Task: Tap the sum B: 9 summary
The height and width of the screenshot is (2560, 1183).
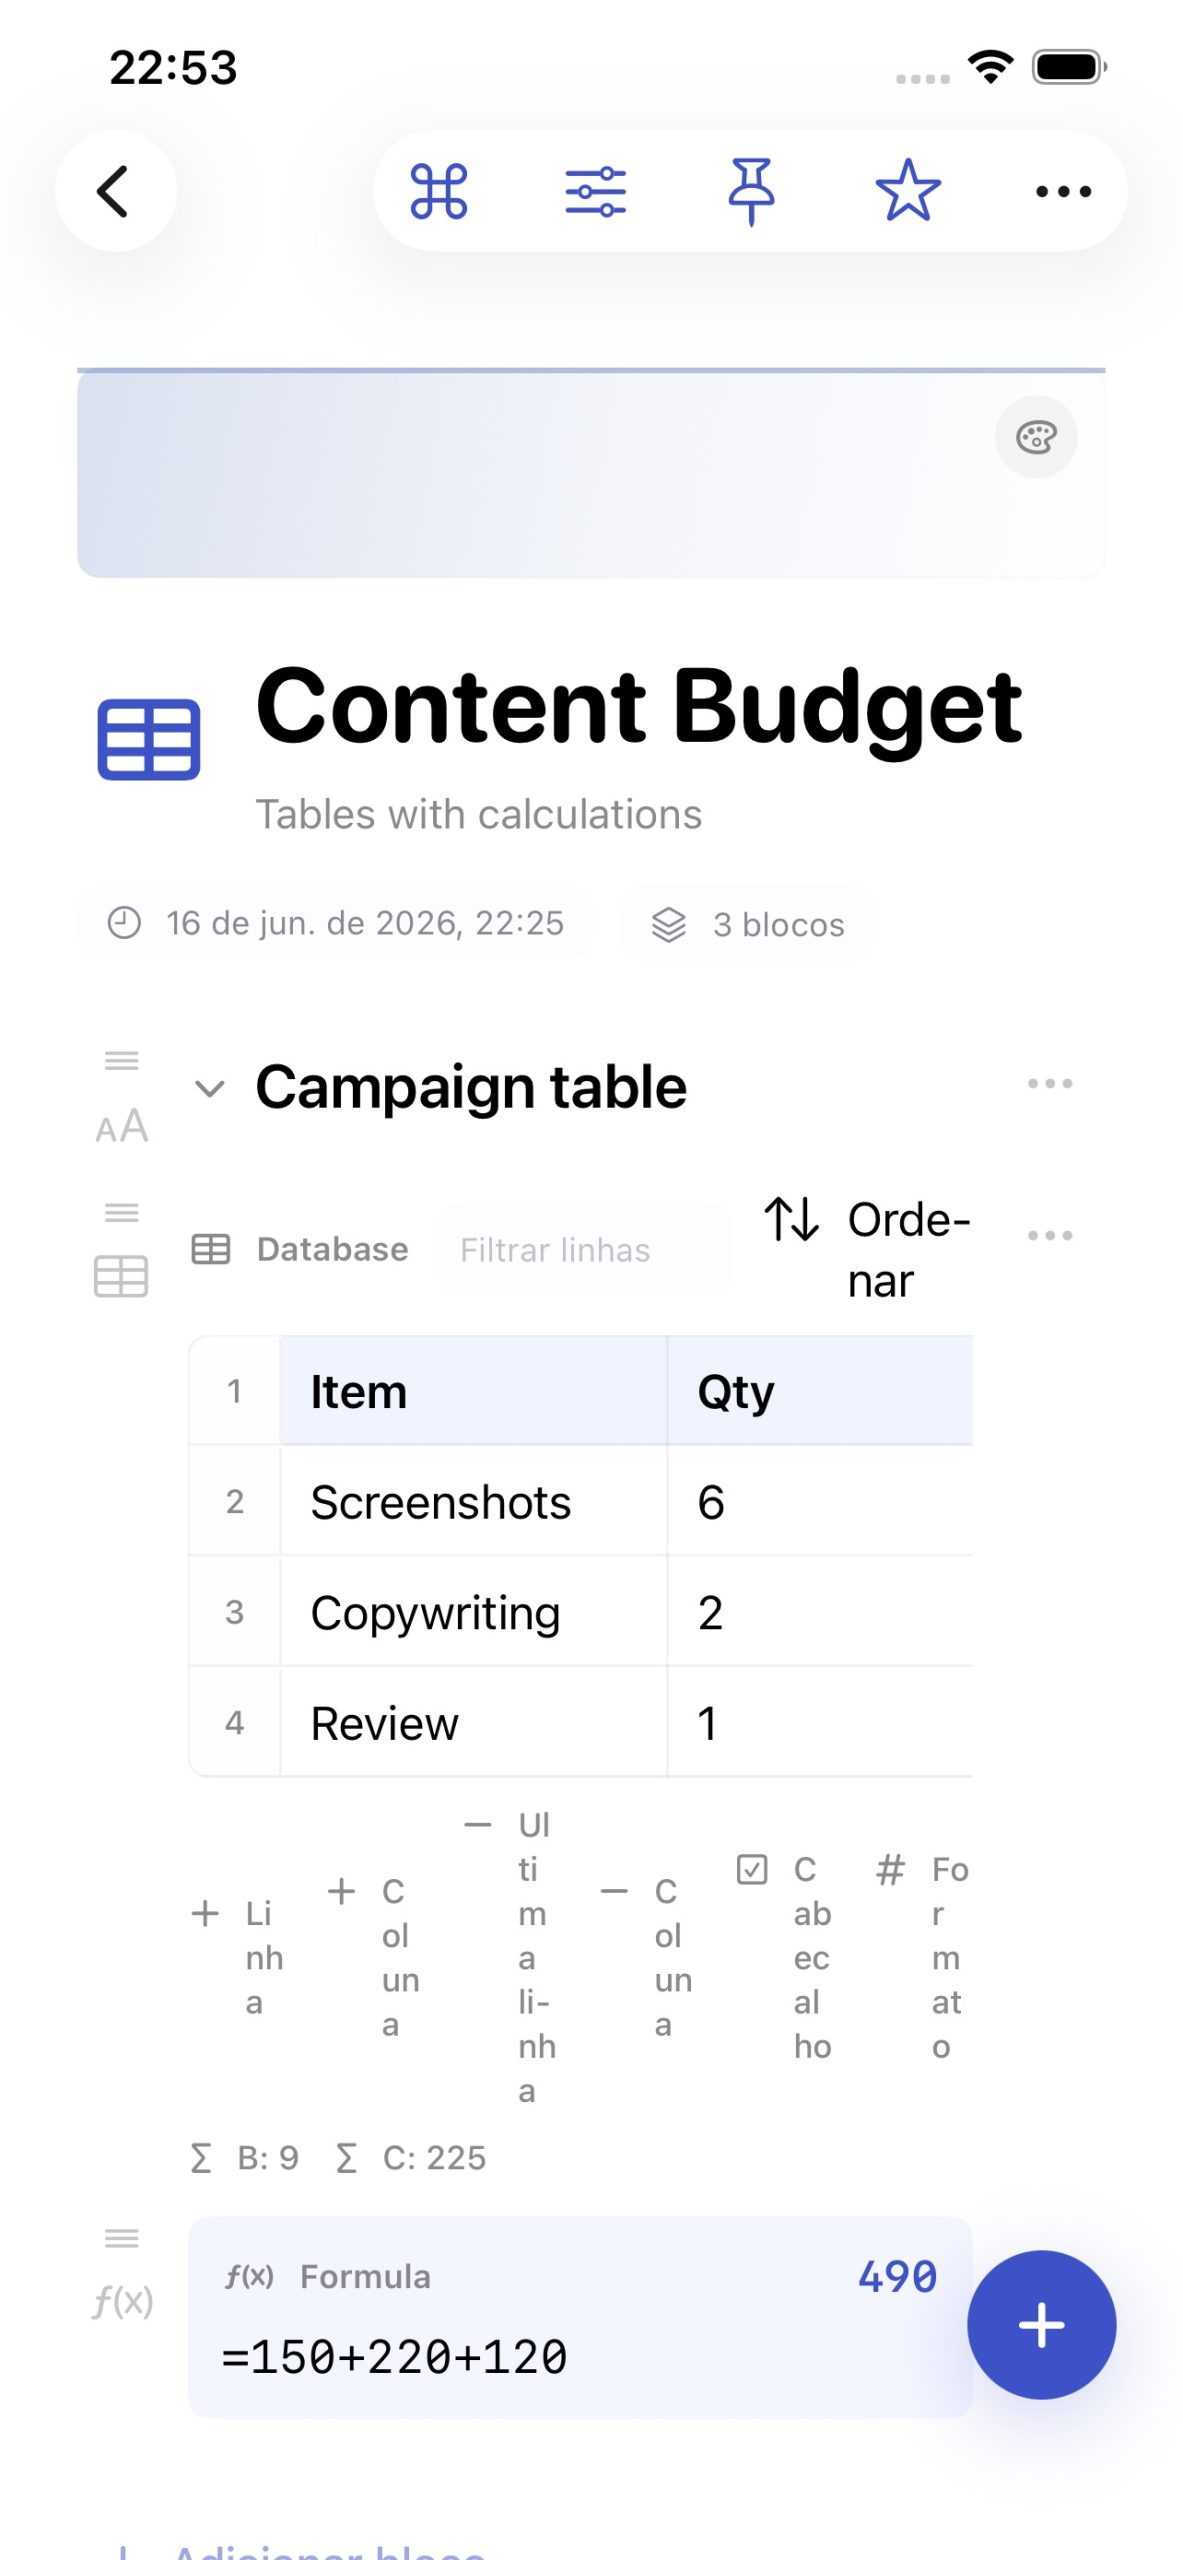Action: coord(244,2157)
